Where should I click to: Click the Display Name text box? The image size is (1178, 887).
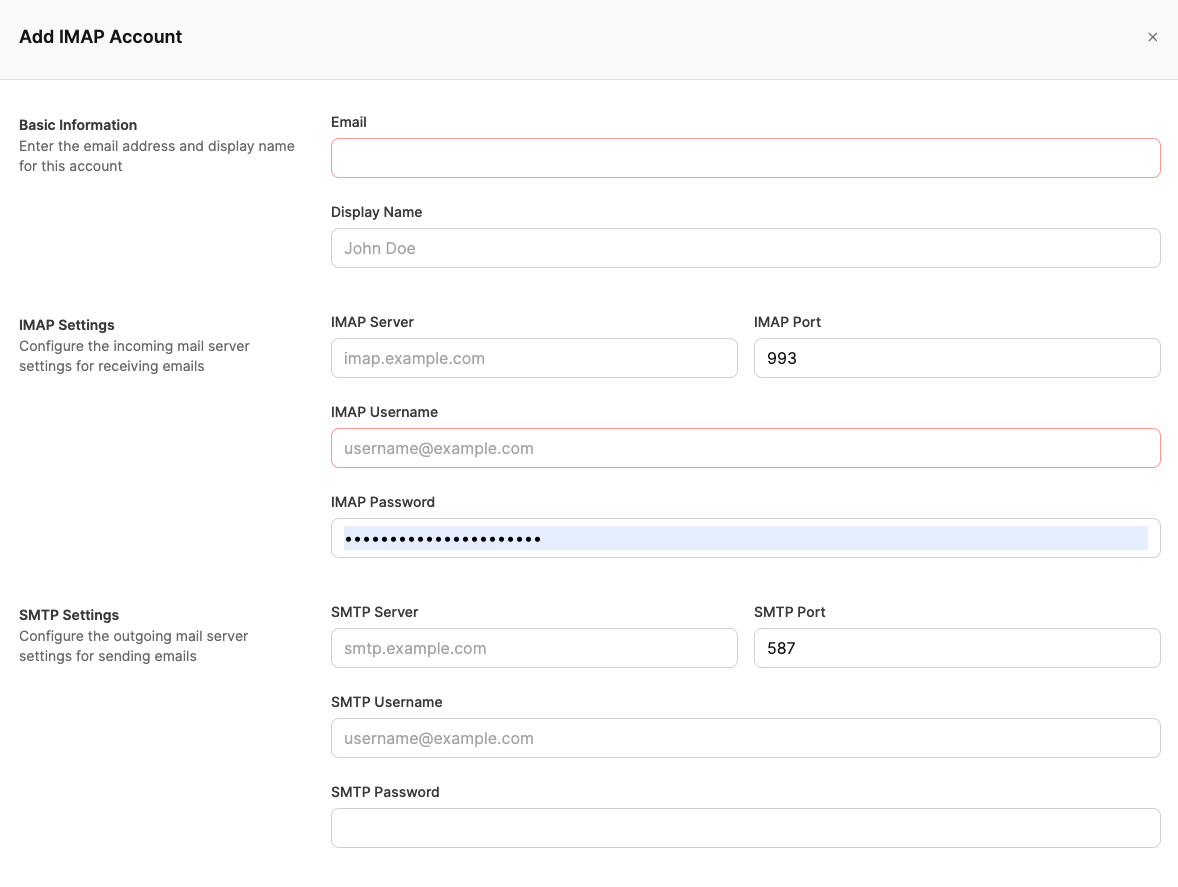(745, 248)
